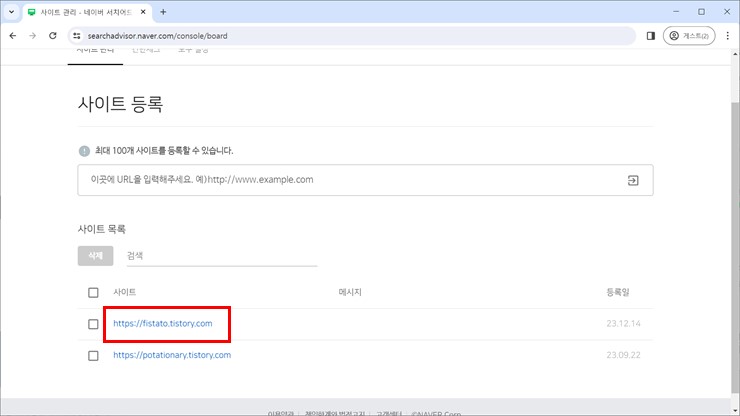The image size is (740, 416).
Task: Go back to the previous page
Action: click(13, 36)
